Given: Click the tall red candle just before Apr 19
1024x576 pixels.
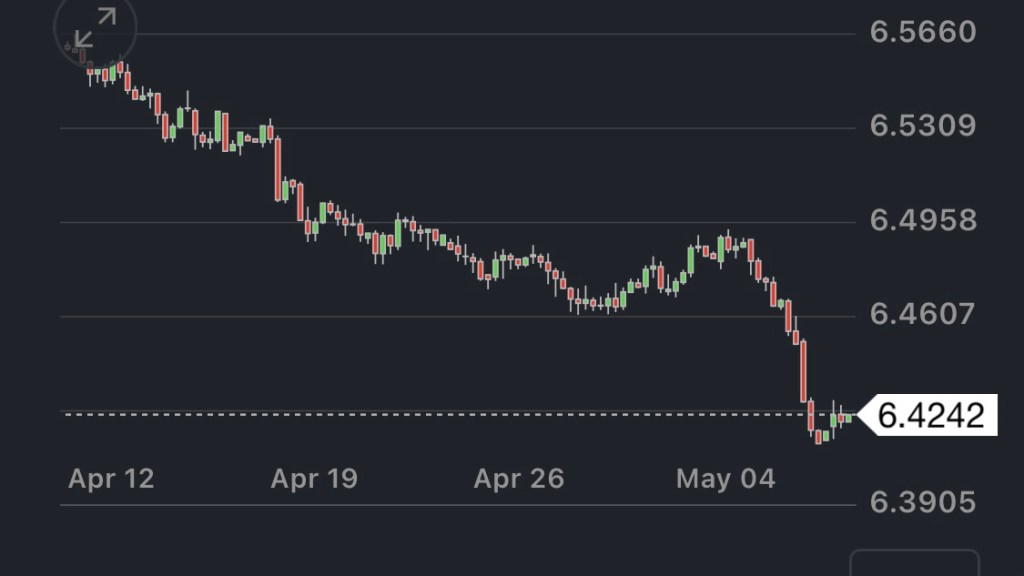Looking at the screenshot, I should (x=278, y=168).
